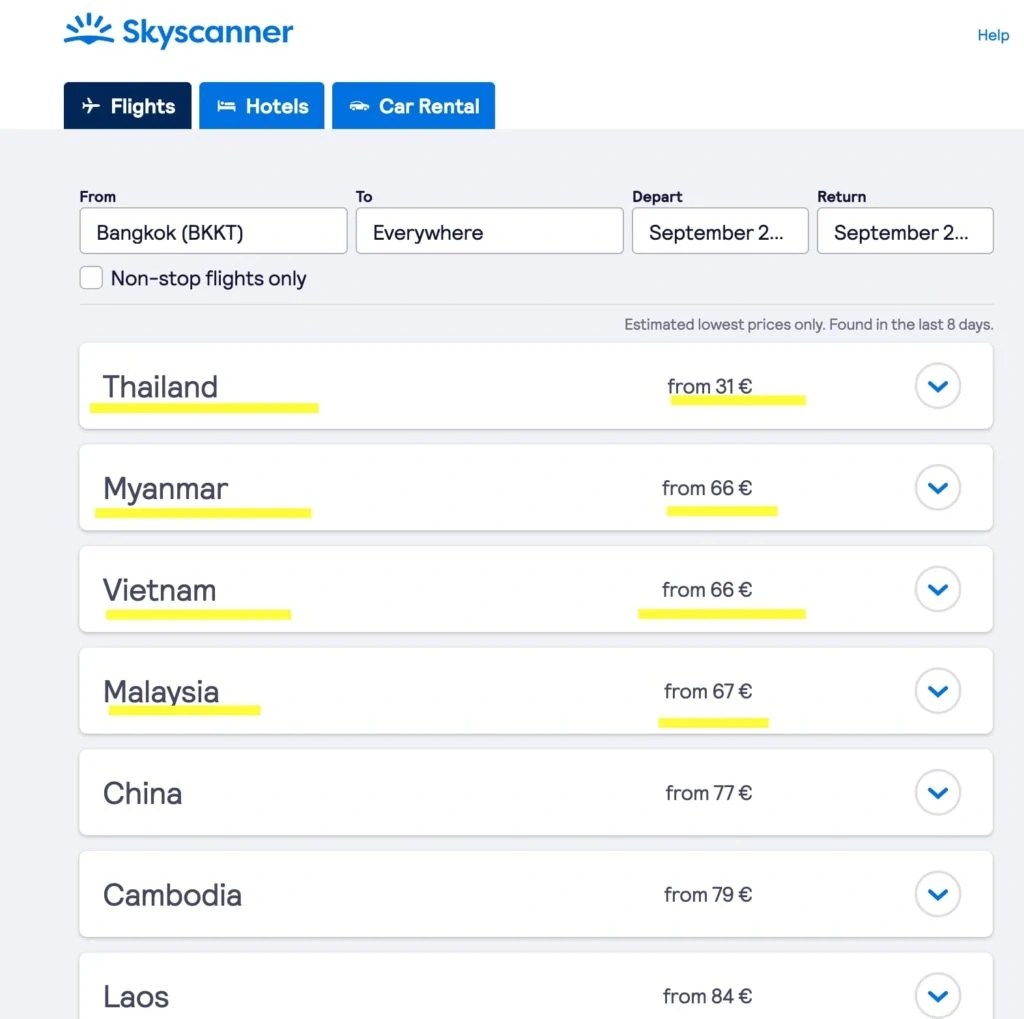Expand the Cambodia price details
This screenshot has width=1024, height=1019.
(x=937, y=894)
